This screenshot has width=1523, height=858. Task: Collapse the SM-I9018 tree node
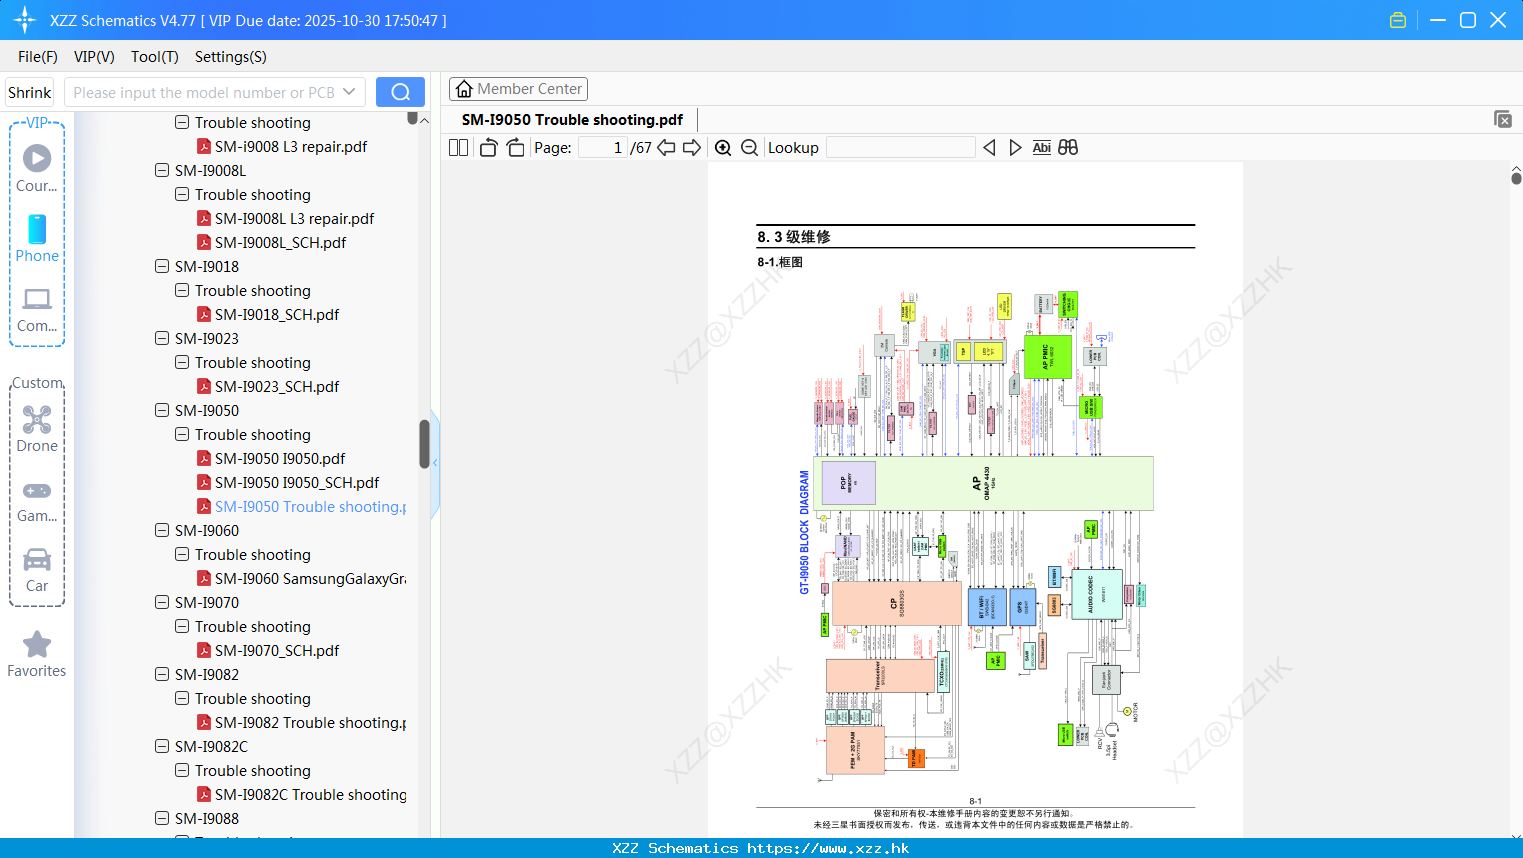coord(162,266)
